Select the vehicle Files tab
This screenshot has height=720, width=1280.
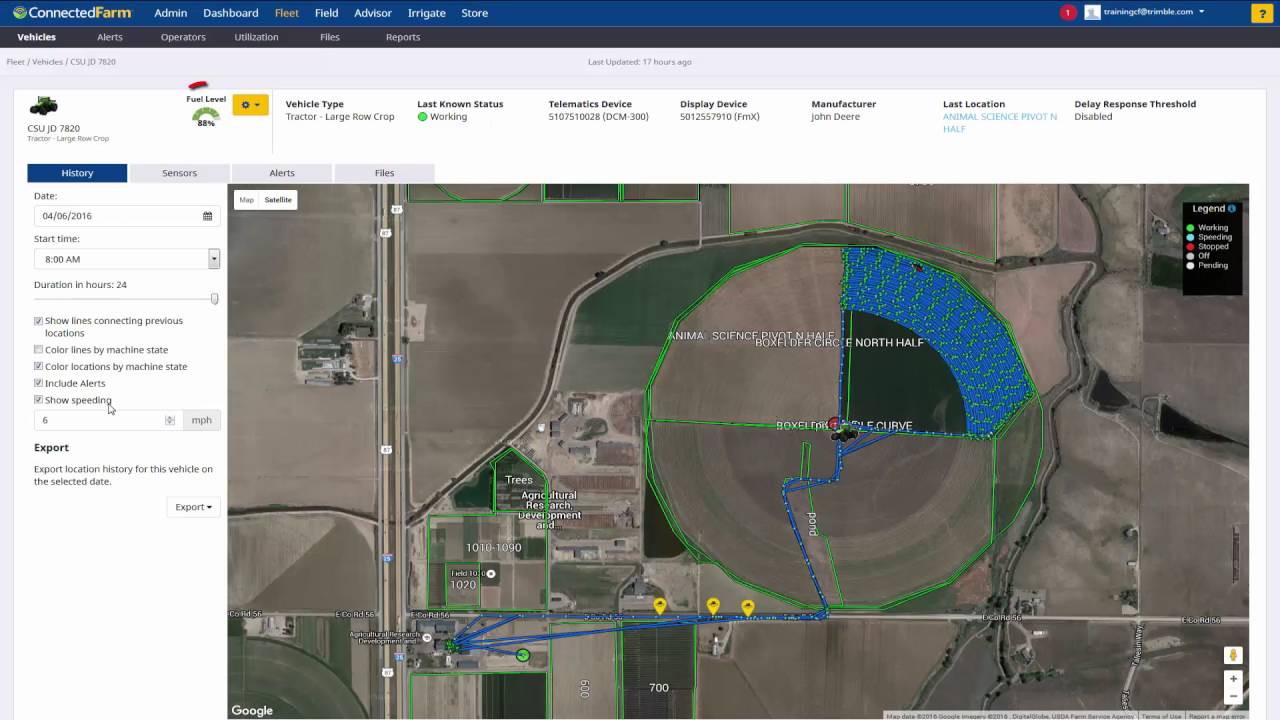tap(384, 173)
